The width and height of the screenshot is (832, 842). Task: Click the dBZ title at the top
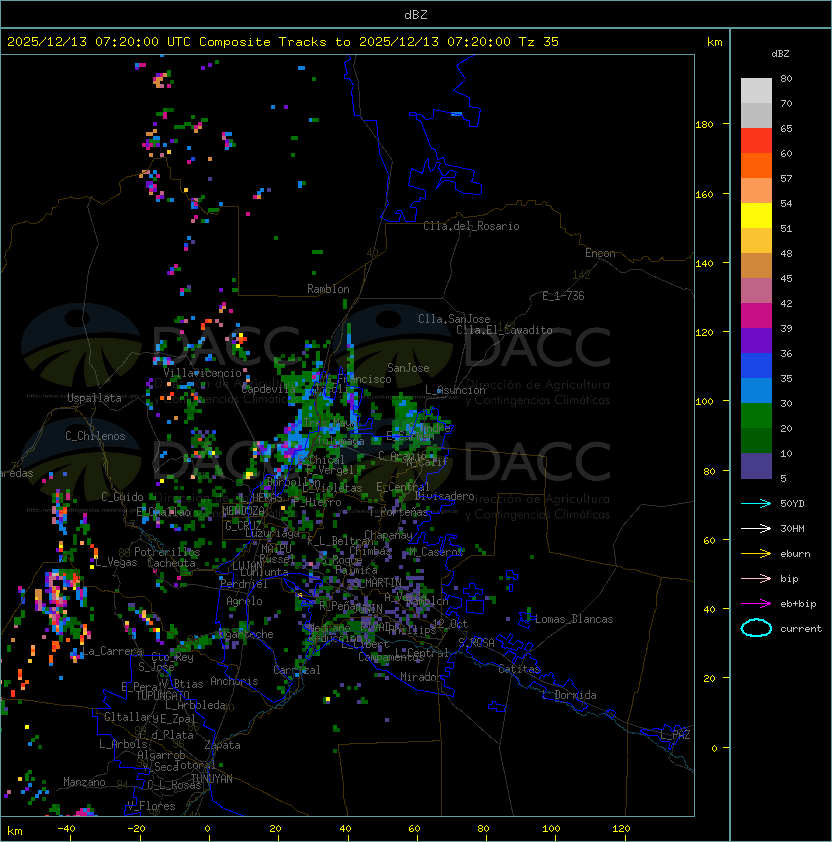[416, 14]
